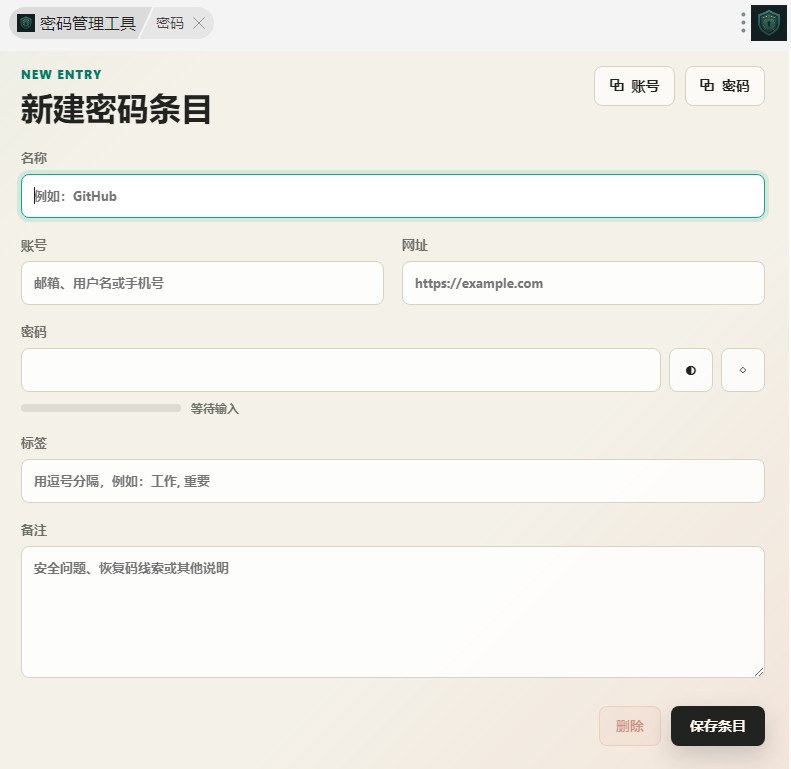Click the 备注 field label
The image size is (791, 769).
coord(34,530)
